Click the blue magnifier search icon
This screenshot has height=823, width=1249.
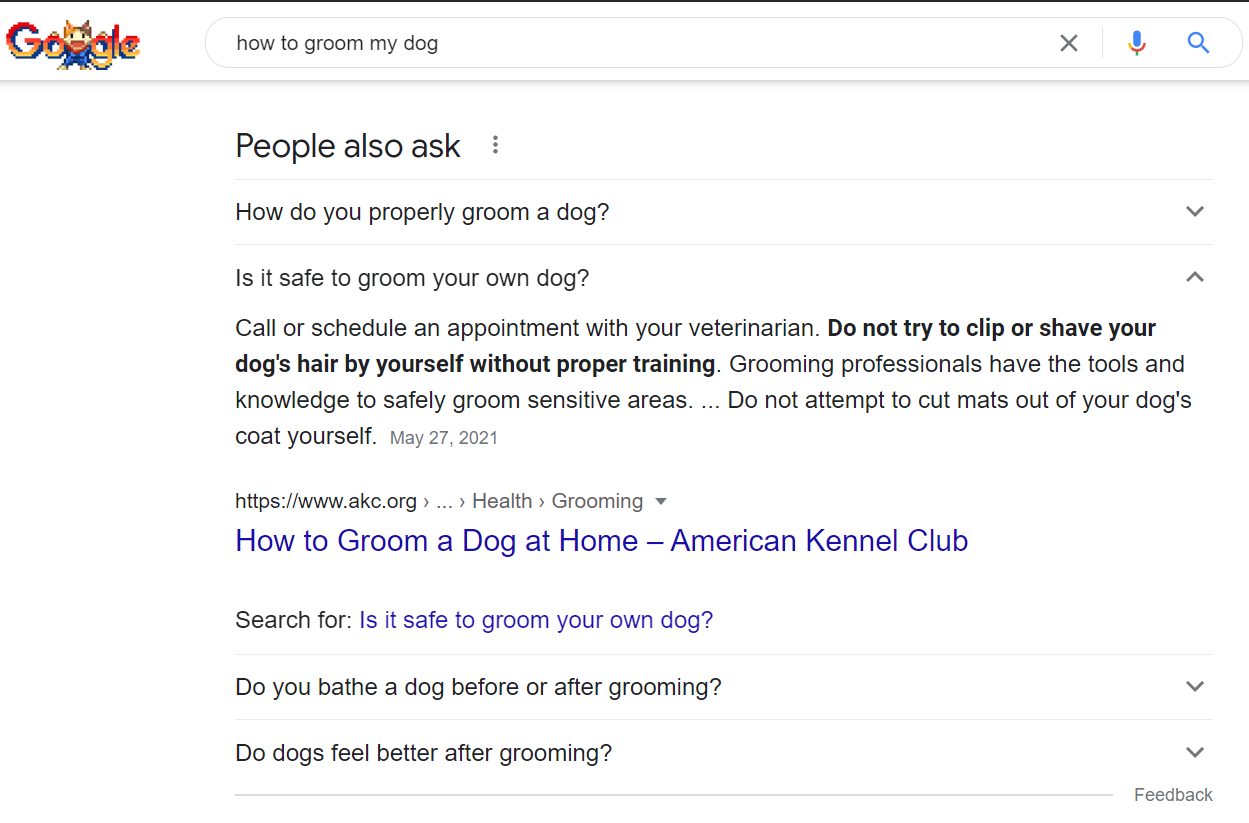point(1198,43)
